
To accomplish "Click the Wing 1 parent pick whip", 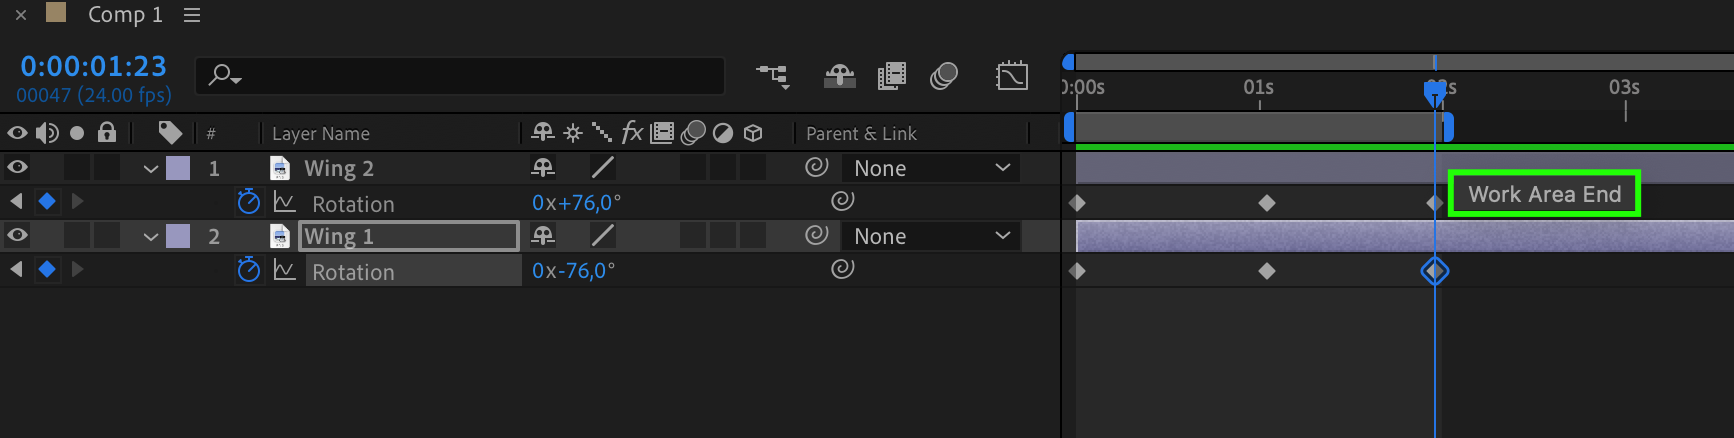I will [x=817, y=235].
